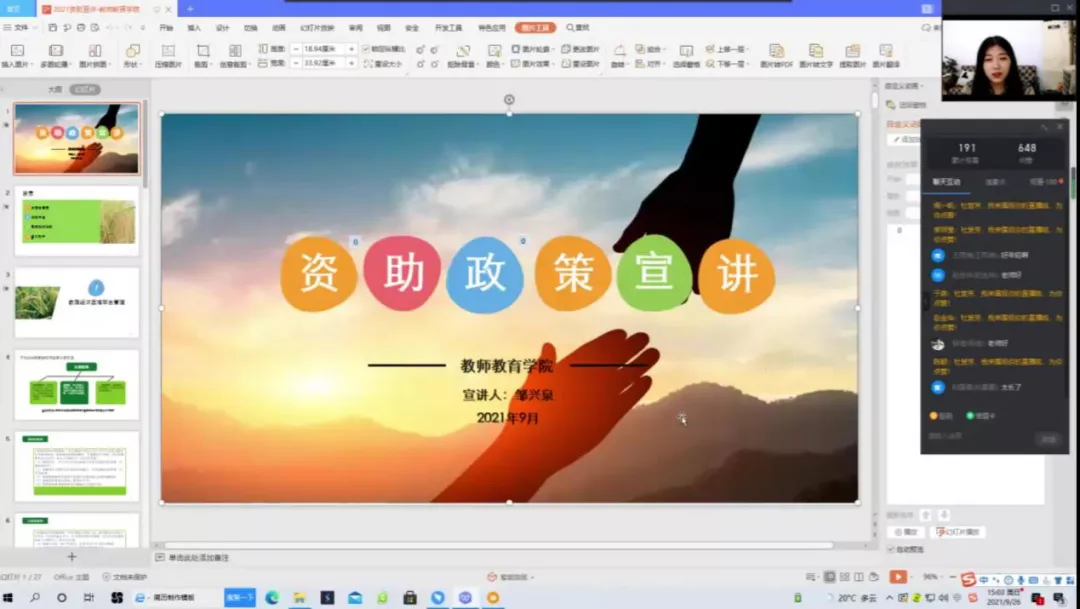Screen dimensions: 1080x609
Task: Click the Search (查找) button in ribbon
Action: click(578, 28)
